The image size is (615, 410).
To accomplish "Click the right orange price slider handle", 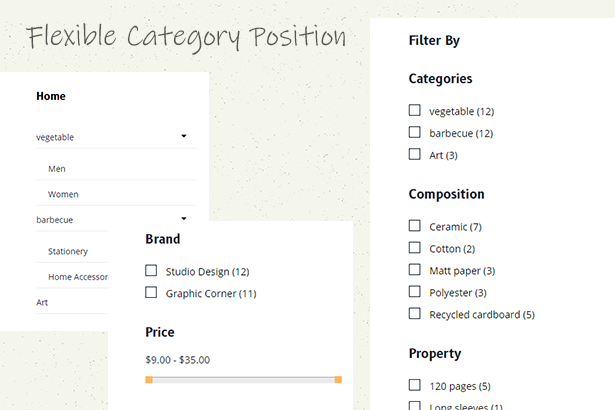I will click(338, 379).
